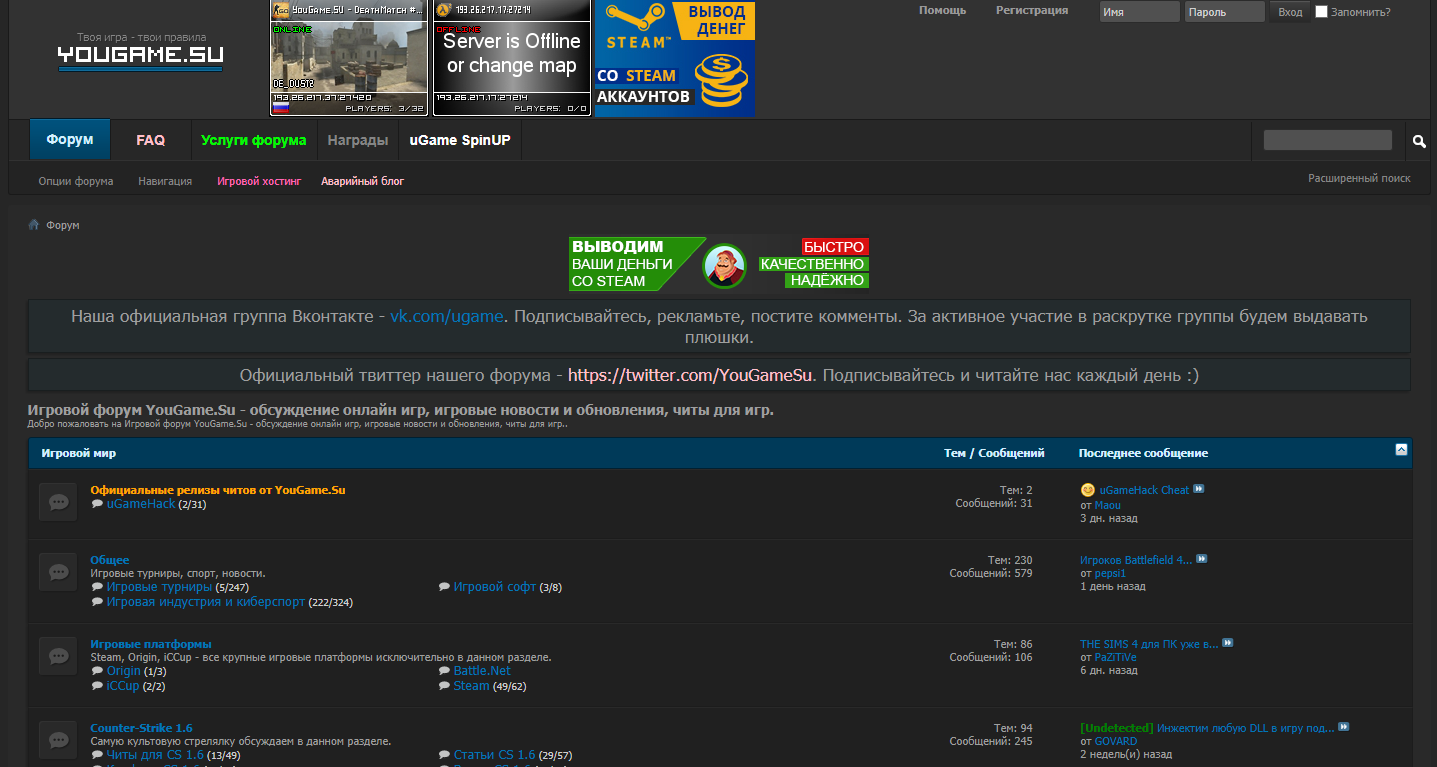
Task: Open the Counter-Strike 1.6 forum
Action: 141,728
